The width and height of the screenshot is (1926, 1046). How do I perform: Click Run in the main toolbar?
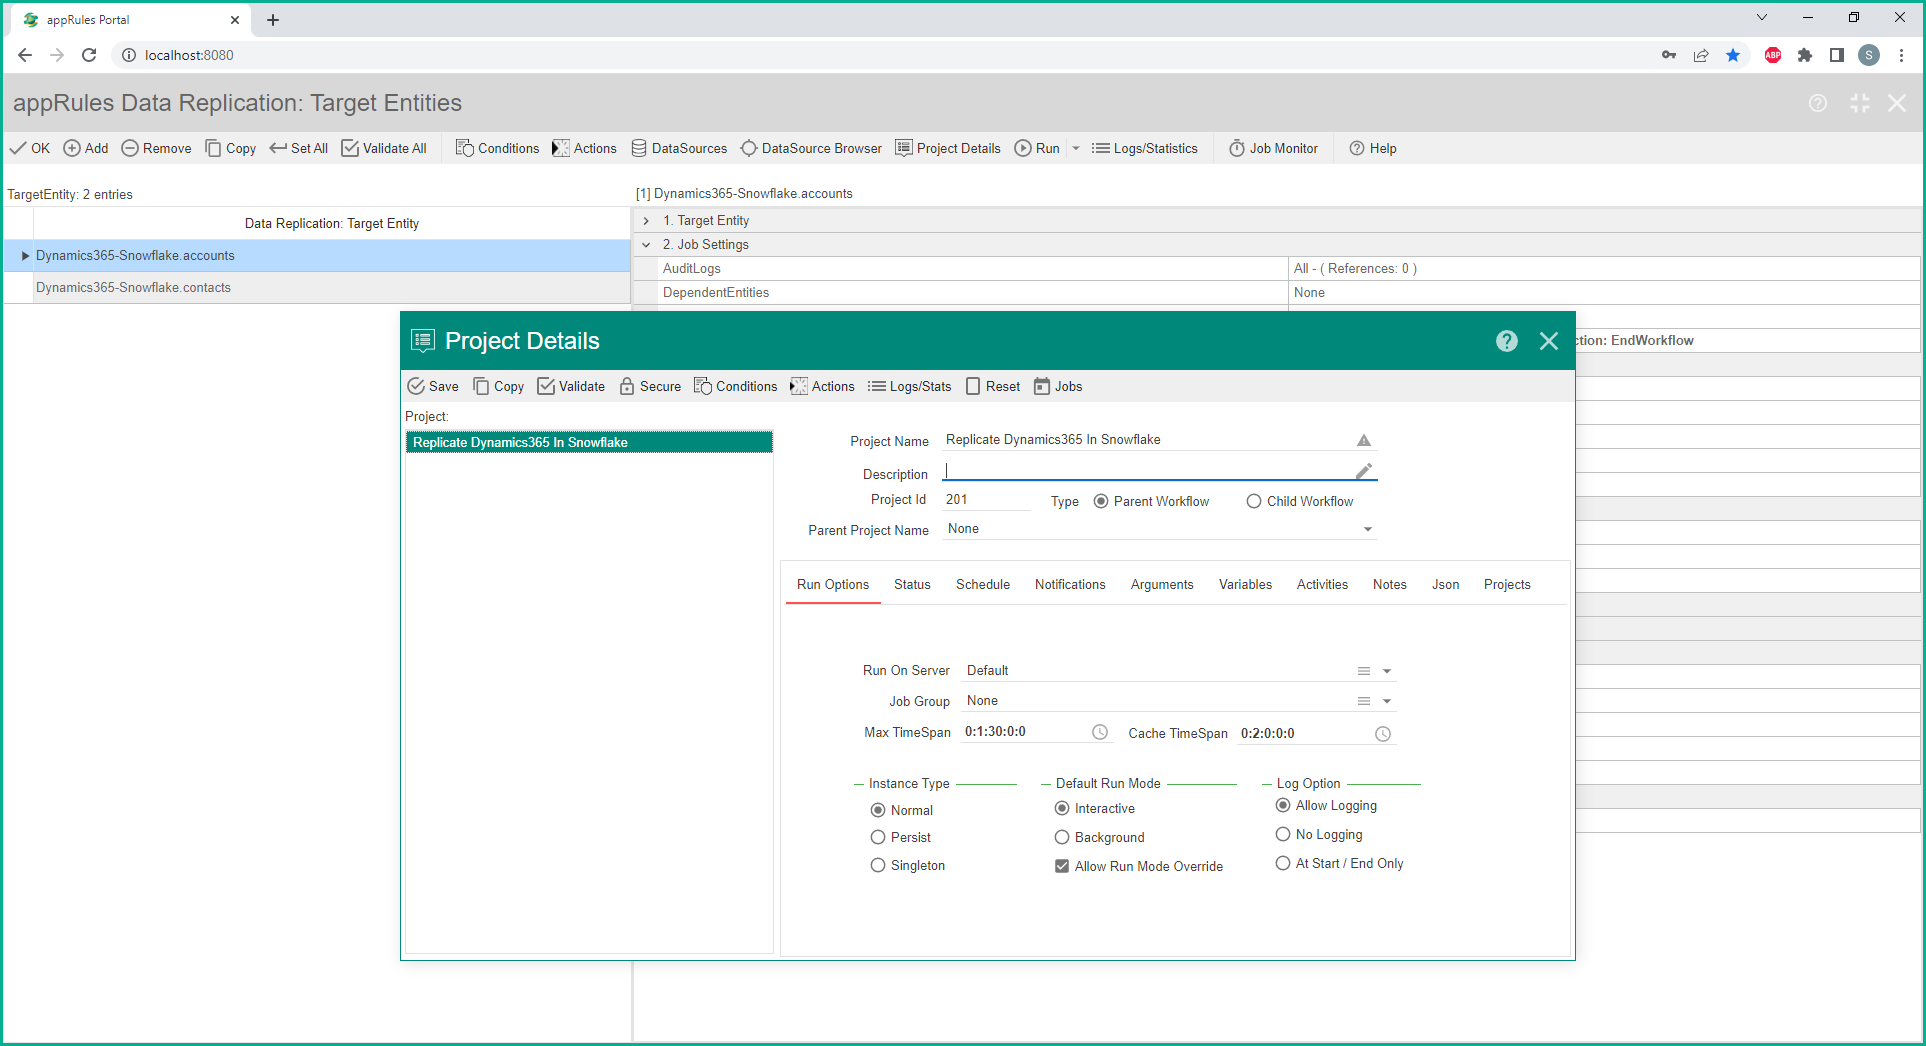point(1037,148)
